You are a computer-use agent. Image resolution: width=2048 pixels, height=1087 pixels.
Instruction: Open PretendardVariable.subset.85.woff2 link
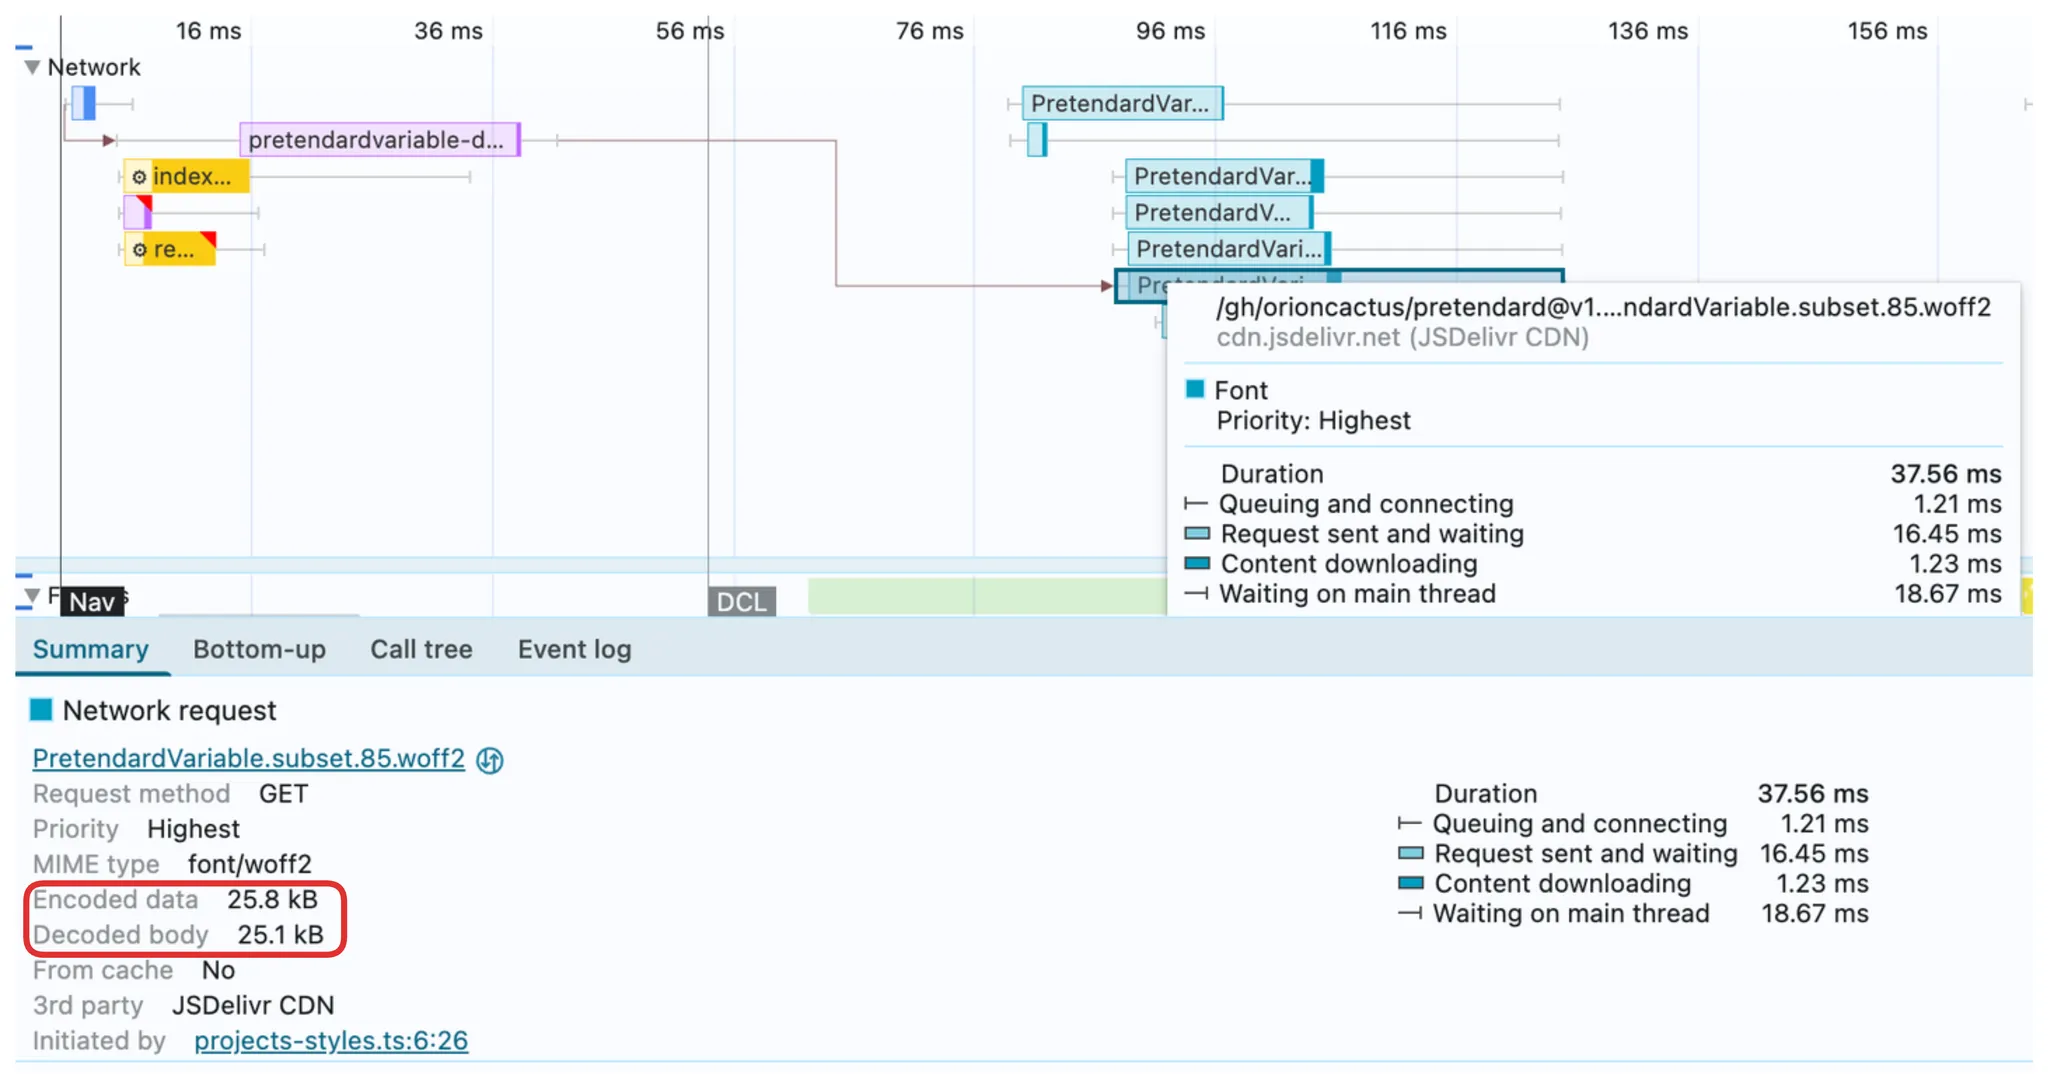(248, 758)
